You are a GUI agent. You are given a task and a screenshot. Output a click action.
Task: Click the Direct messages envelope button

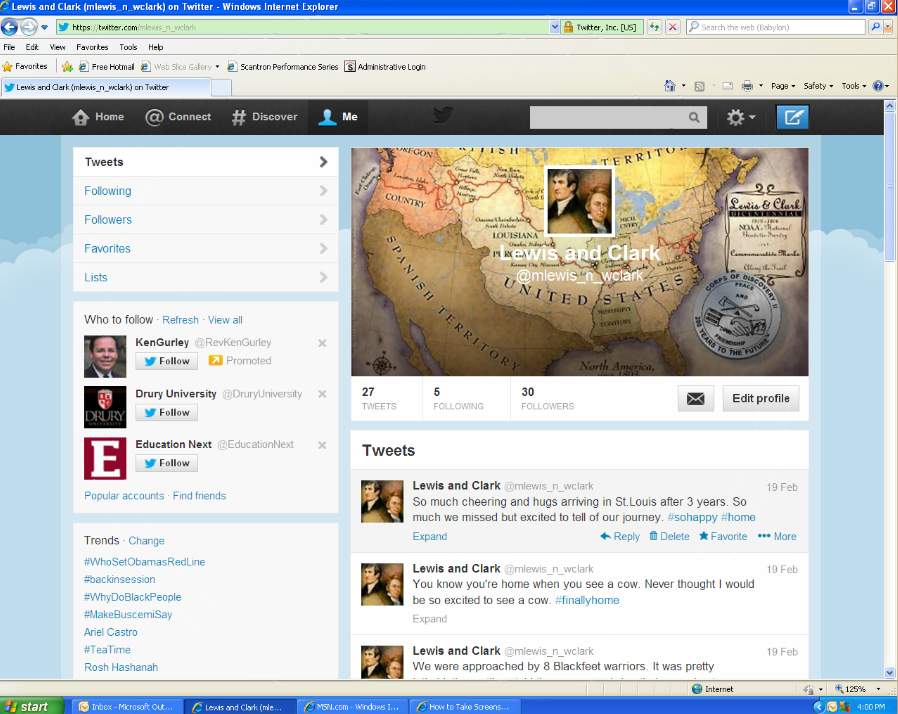pos(696,399)
